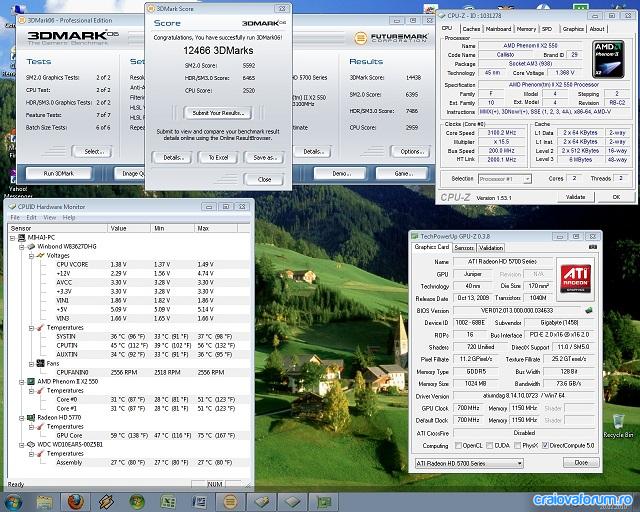Collapse Temperatures under Radeon HD 5770
The height and width of the screenshot is (512, 640).
[x=31, y=427]
